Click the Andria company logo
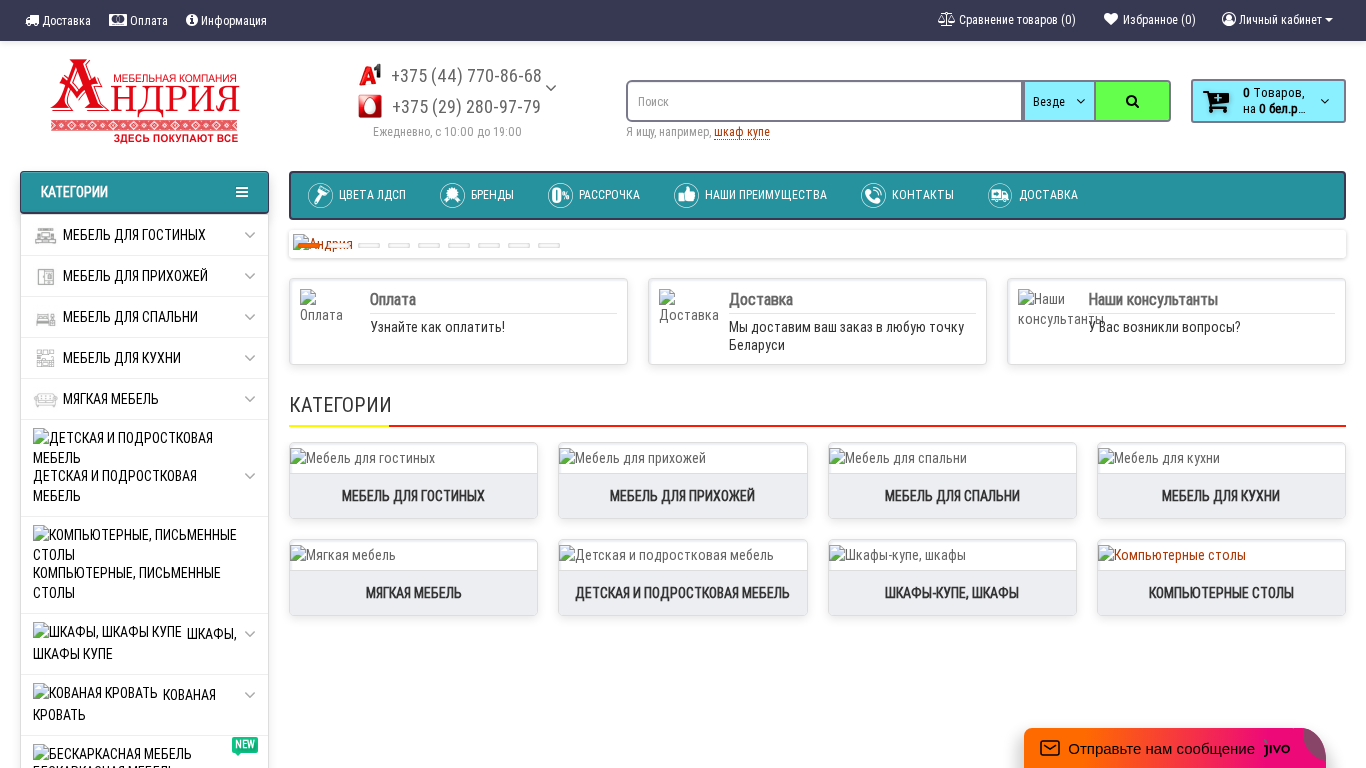The image size is (1366, 768). 145,101
